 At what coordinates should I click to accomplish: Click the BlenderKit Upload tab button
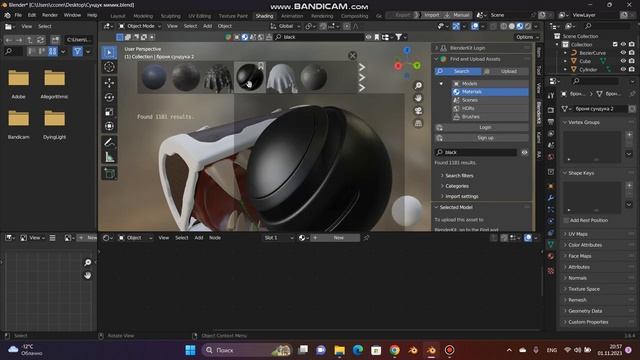[506, 71]
